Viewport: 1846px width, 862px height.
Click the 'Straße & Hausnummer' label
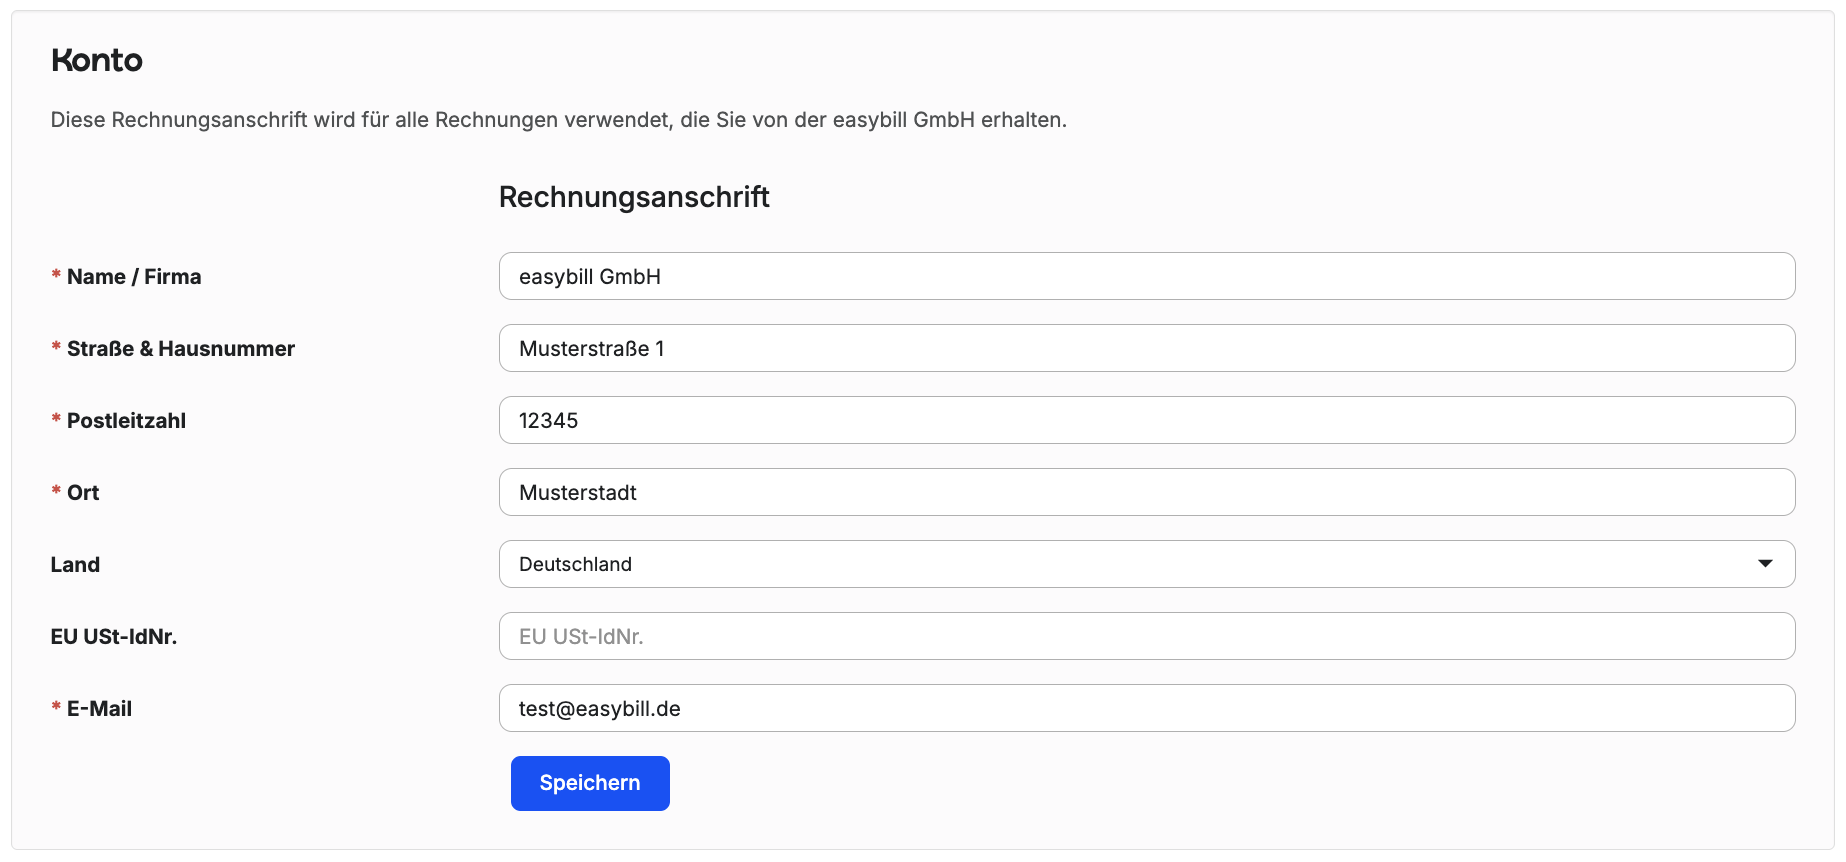coord(181,349)
